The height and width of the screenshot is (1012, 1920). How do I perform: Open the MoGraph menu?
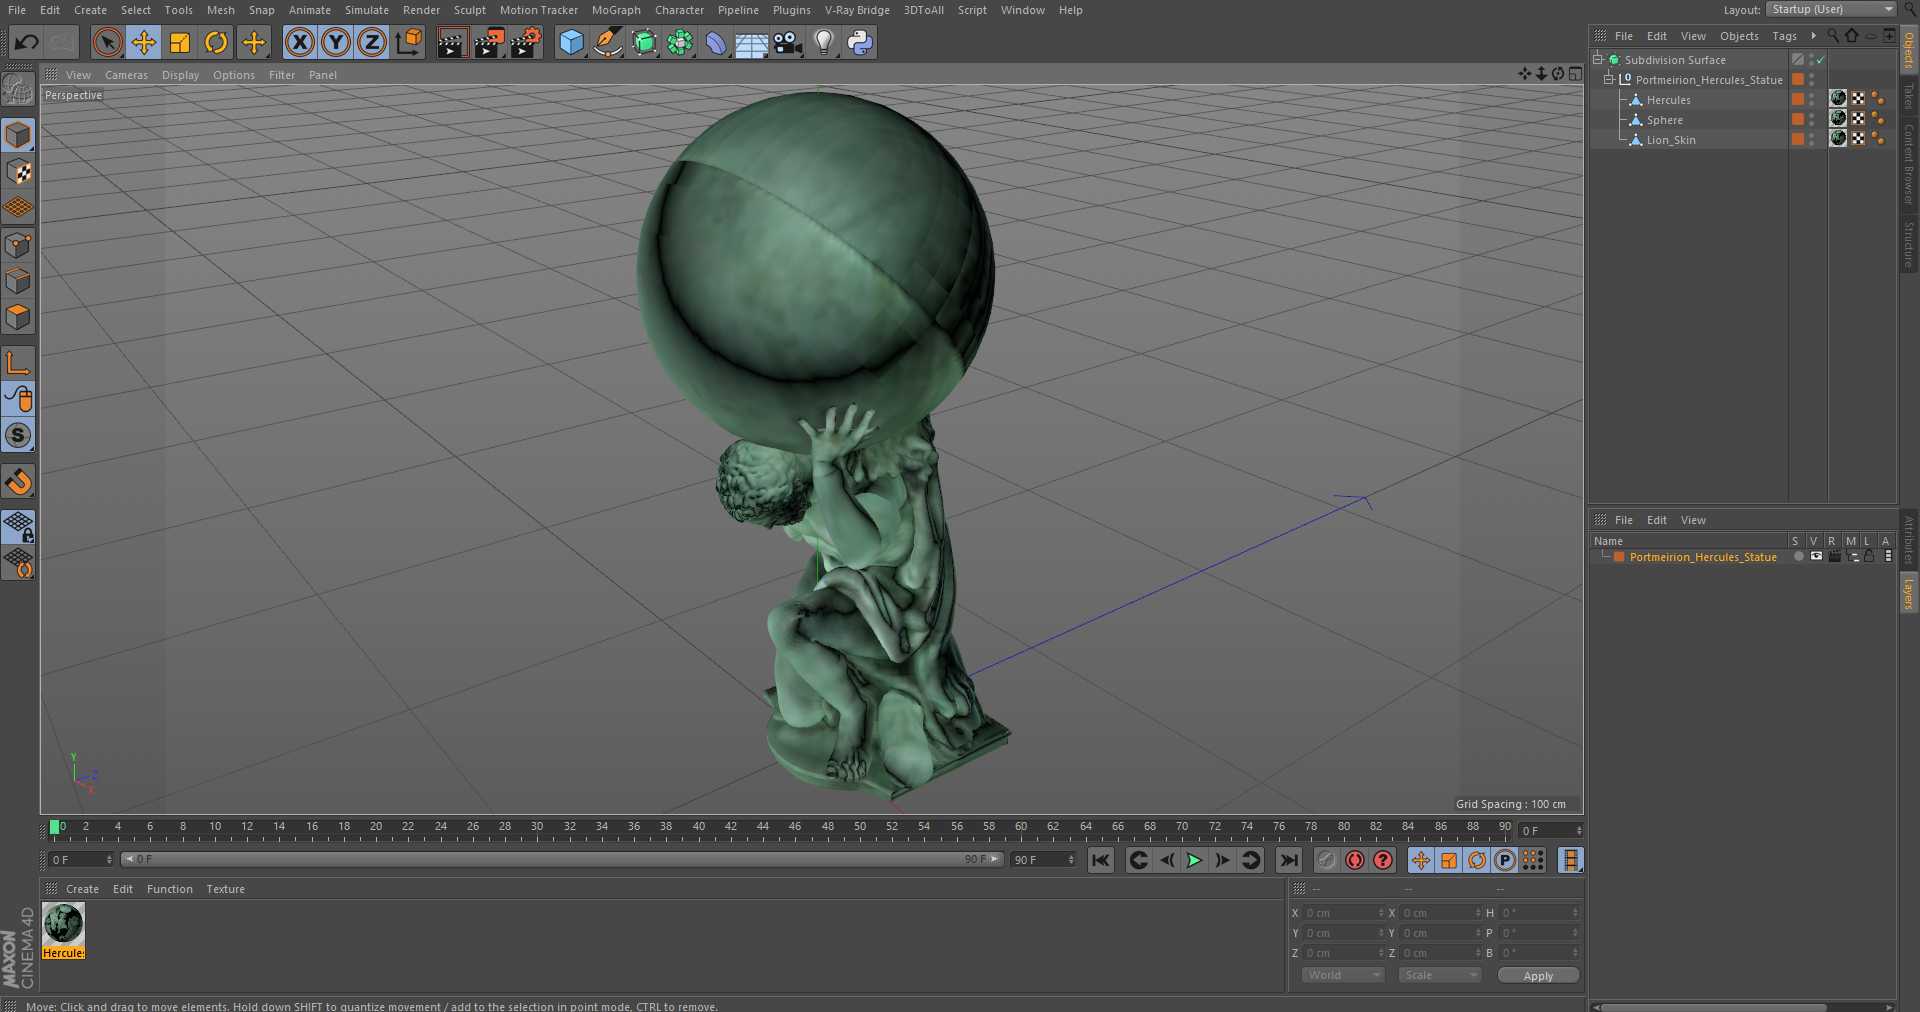tap(616, 10)
